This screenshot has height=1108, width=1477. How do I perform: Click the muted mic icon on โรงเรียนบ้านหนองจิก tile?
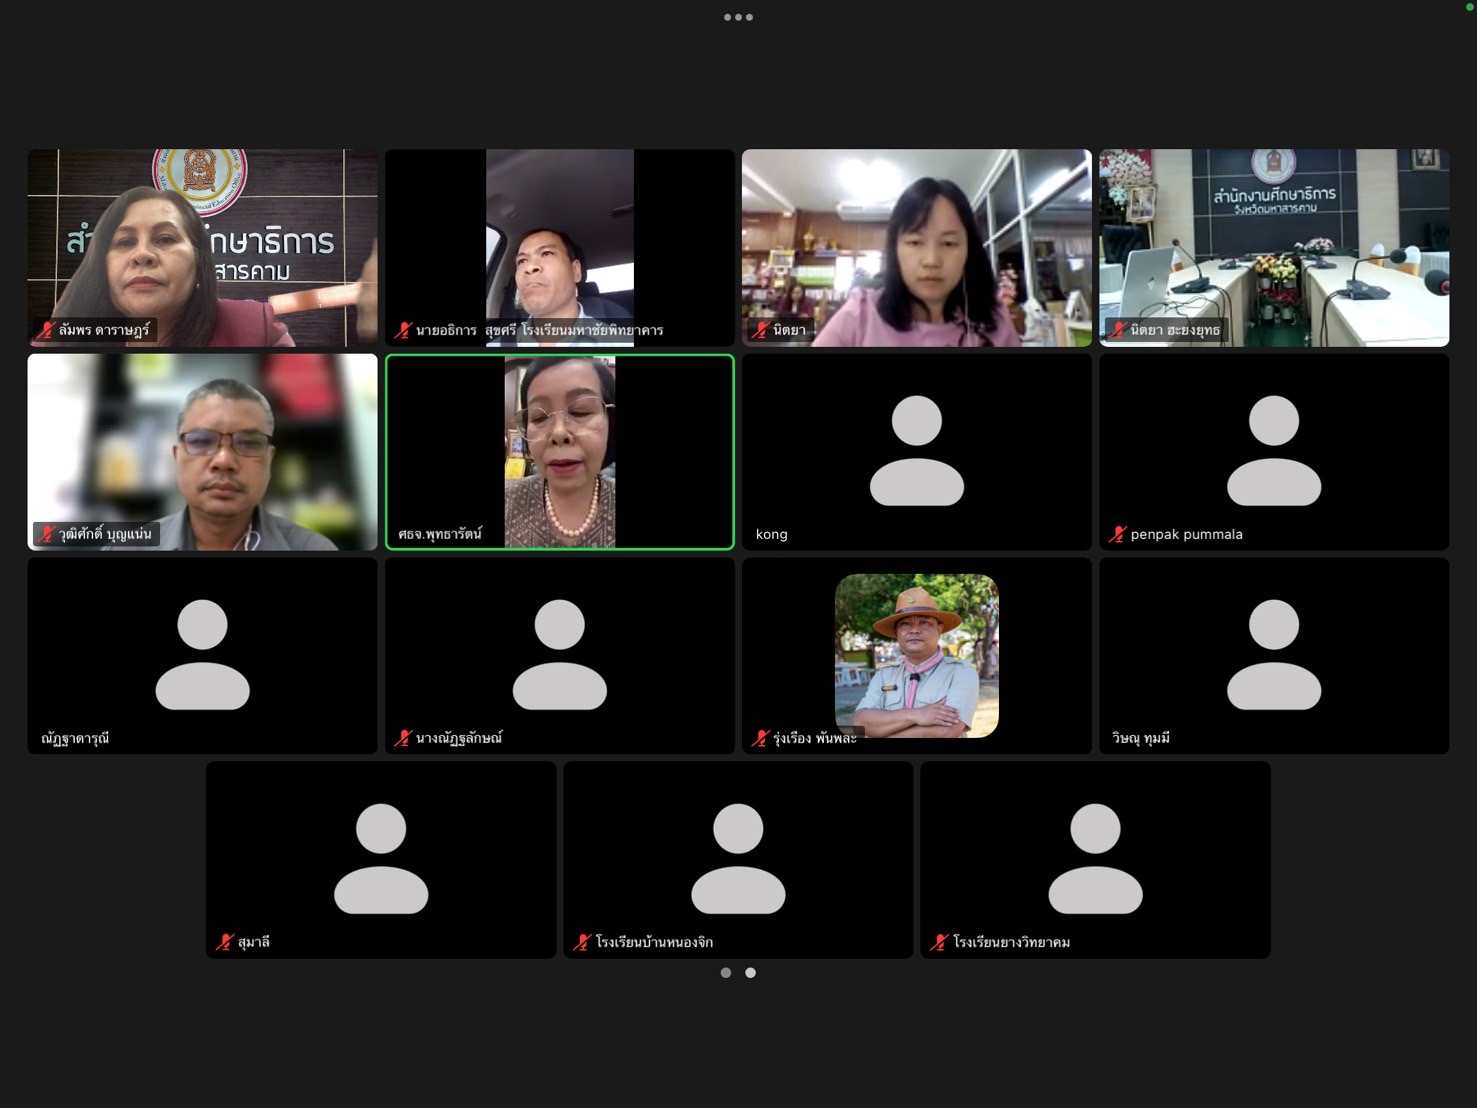[581, 942]
